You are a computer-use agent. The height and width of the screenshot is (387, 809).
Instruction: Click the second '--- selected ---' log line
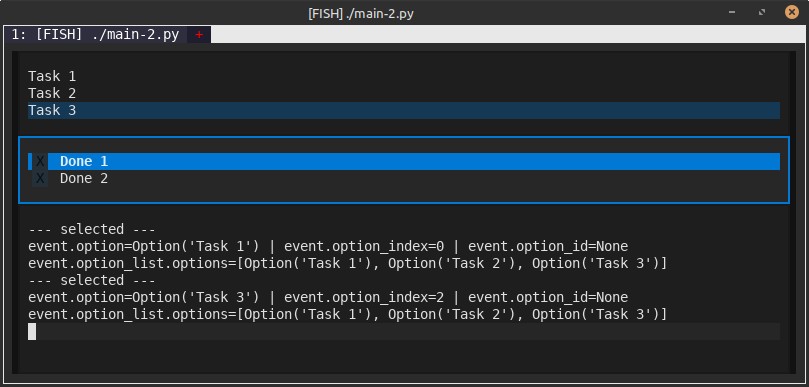[x=92, y=280]
